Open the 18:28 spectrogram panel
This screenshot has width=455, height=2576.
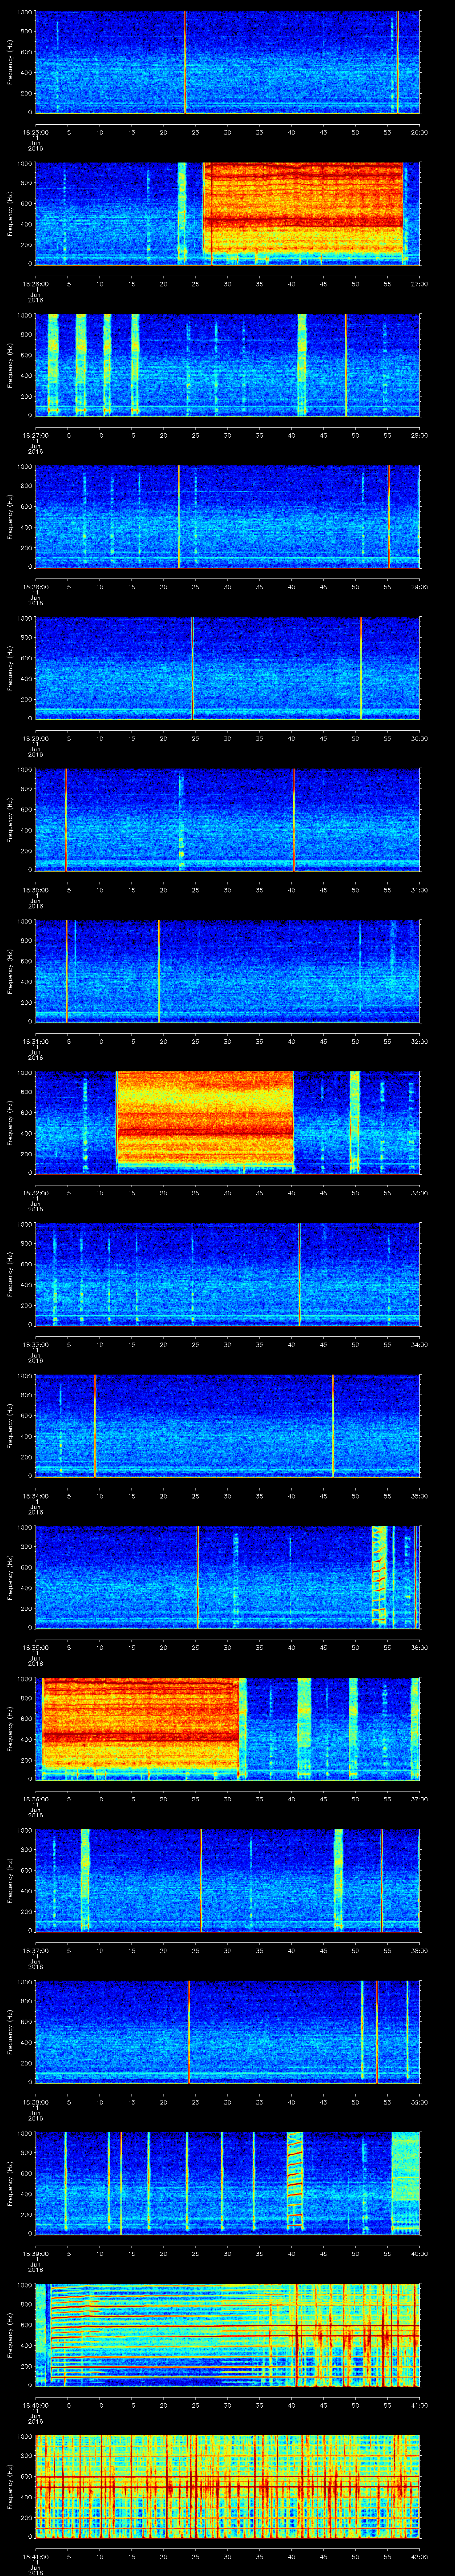click(227, 516)
